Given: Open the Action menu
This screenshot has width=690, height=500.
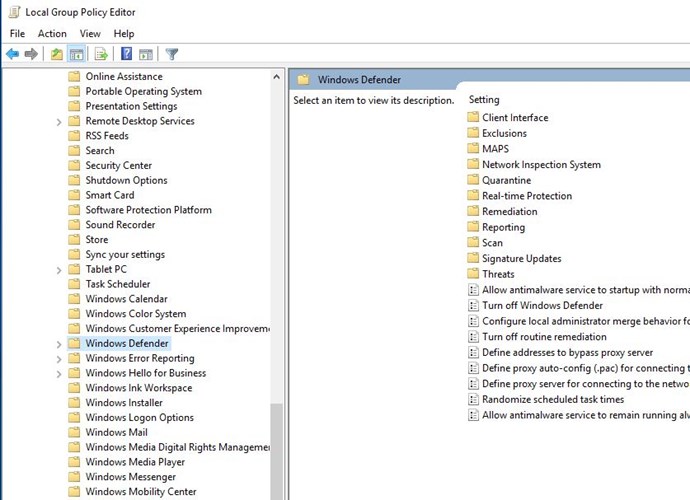Looking at the screenshot, I should pos(52,33).
